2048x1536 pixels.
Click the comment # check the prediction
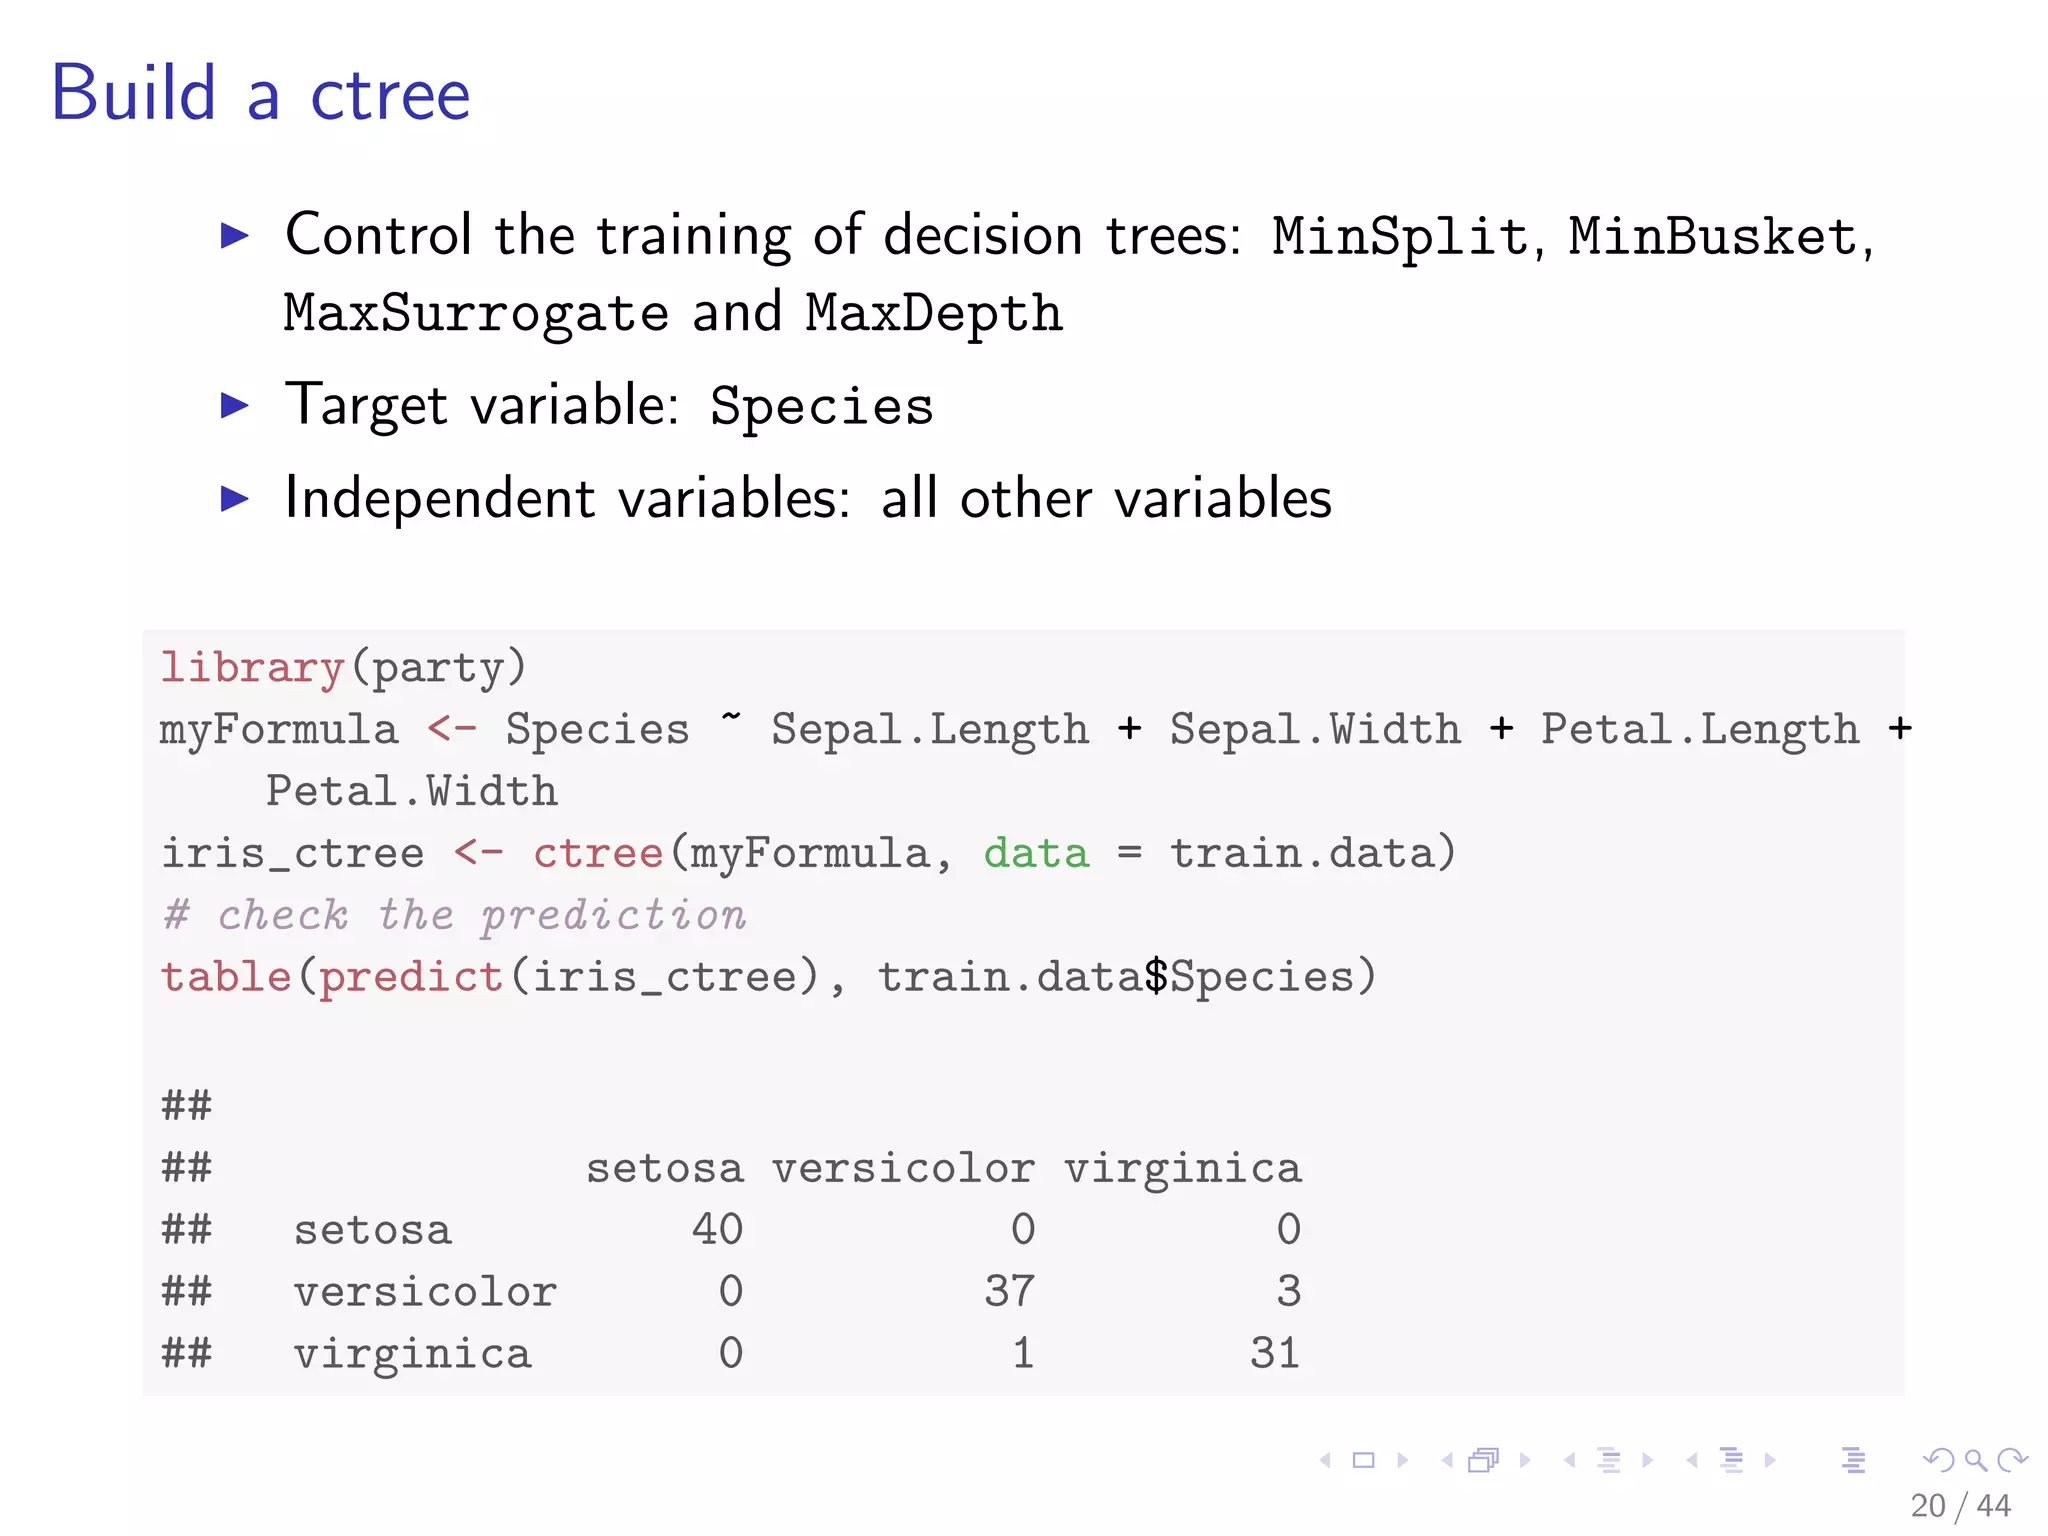click(455, 916)
